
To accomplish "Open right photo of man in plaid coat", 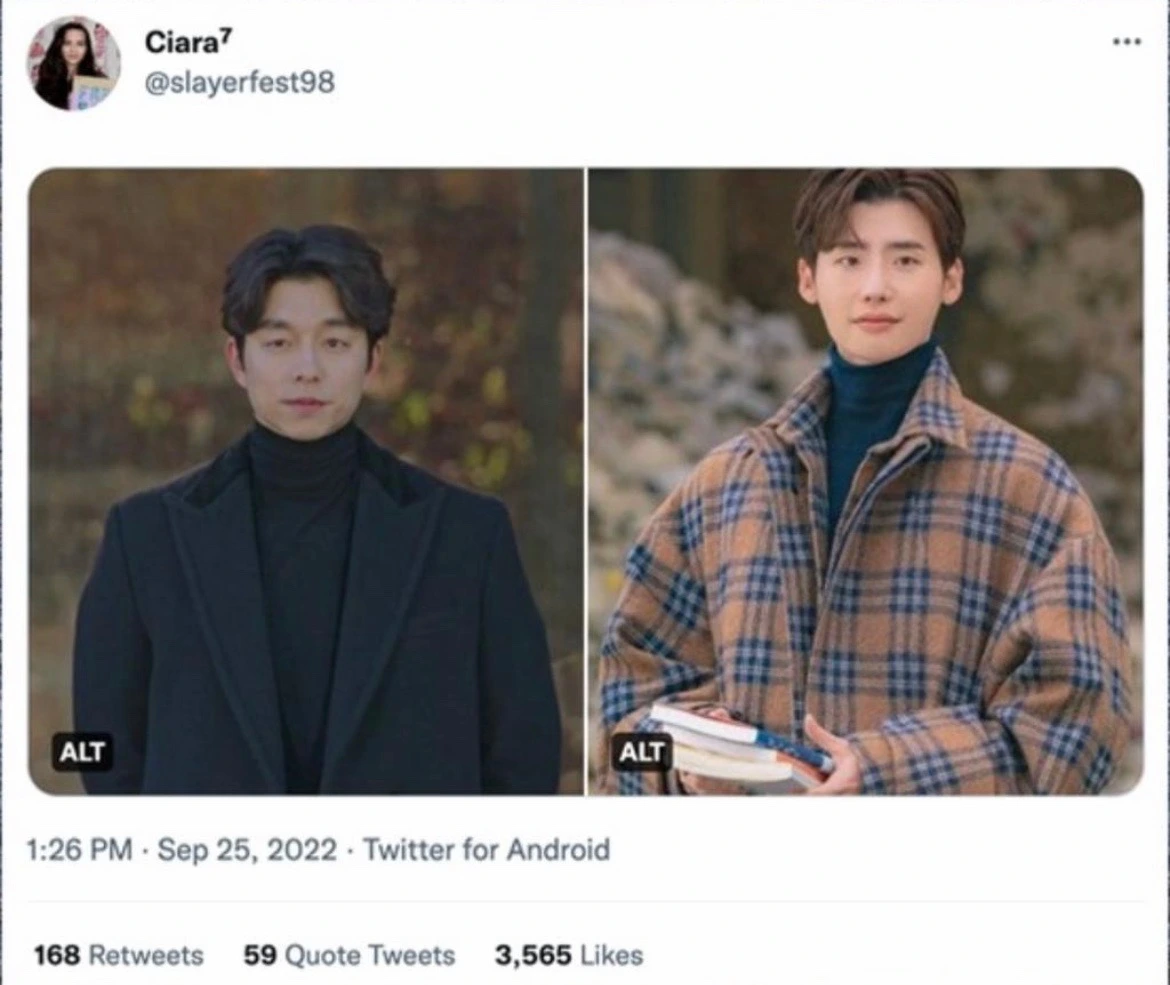I will (x=866, y=481).
